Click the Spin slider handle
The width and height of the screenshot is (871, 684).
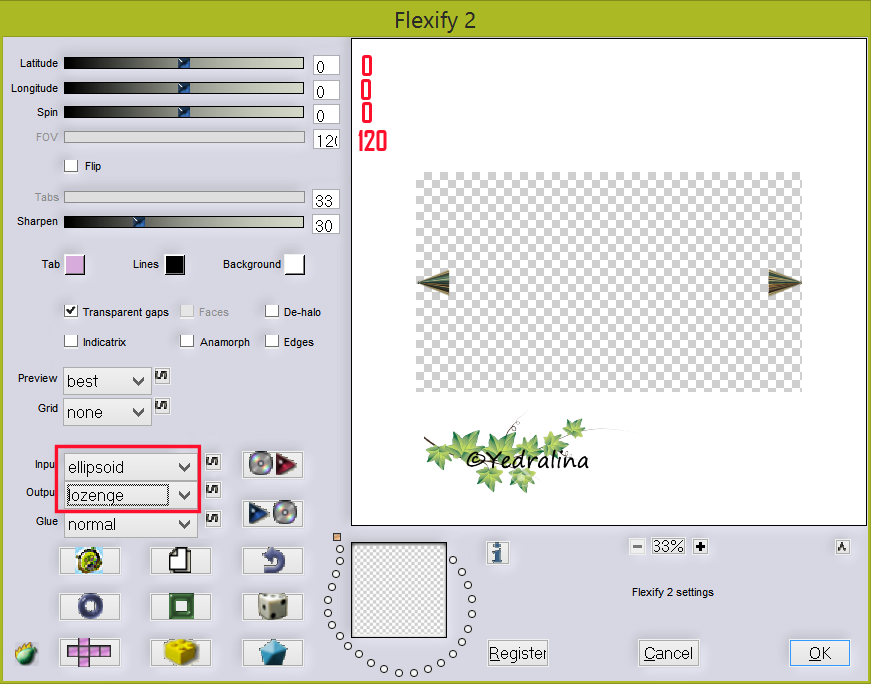(x=184, y=112)
